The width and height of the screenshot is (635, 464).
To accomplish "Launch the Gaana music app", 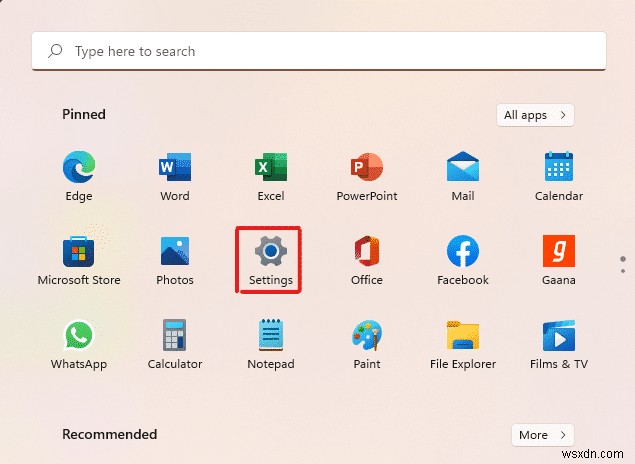I will coord(559,260).
